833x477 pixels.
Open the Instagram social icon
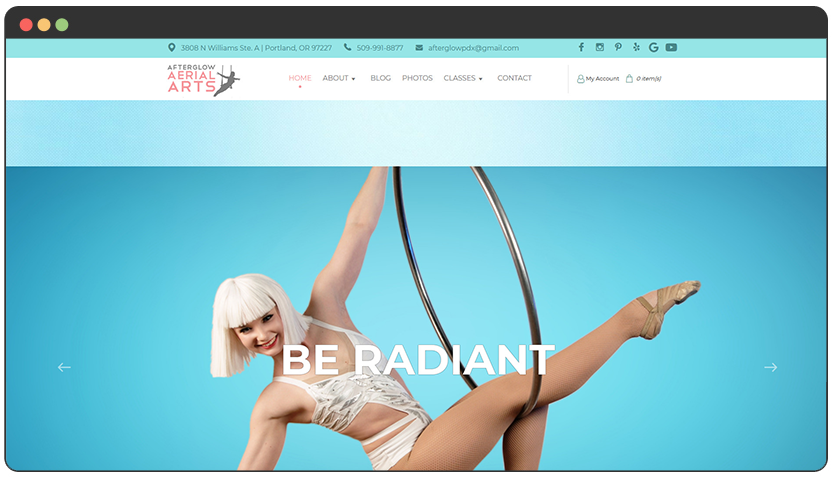(600, 47)
